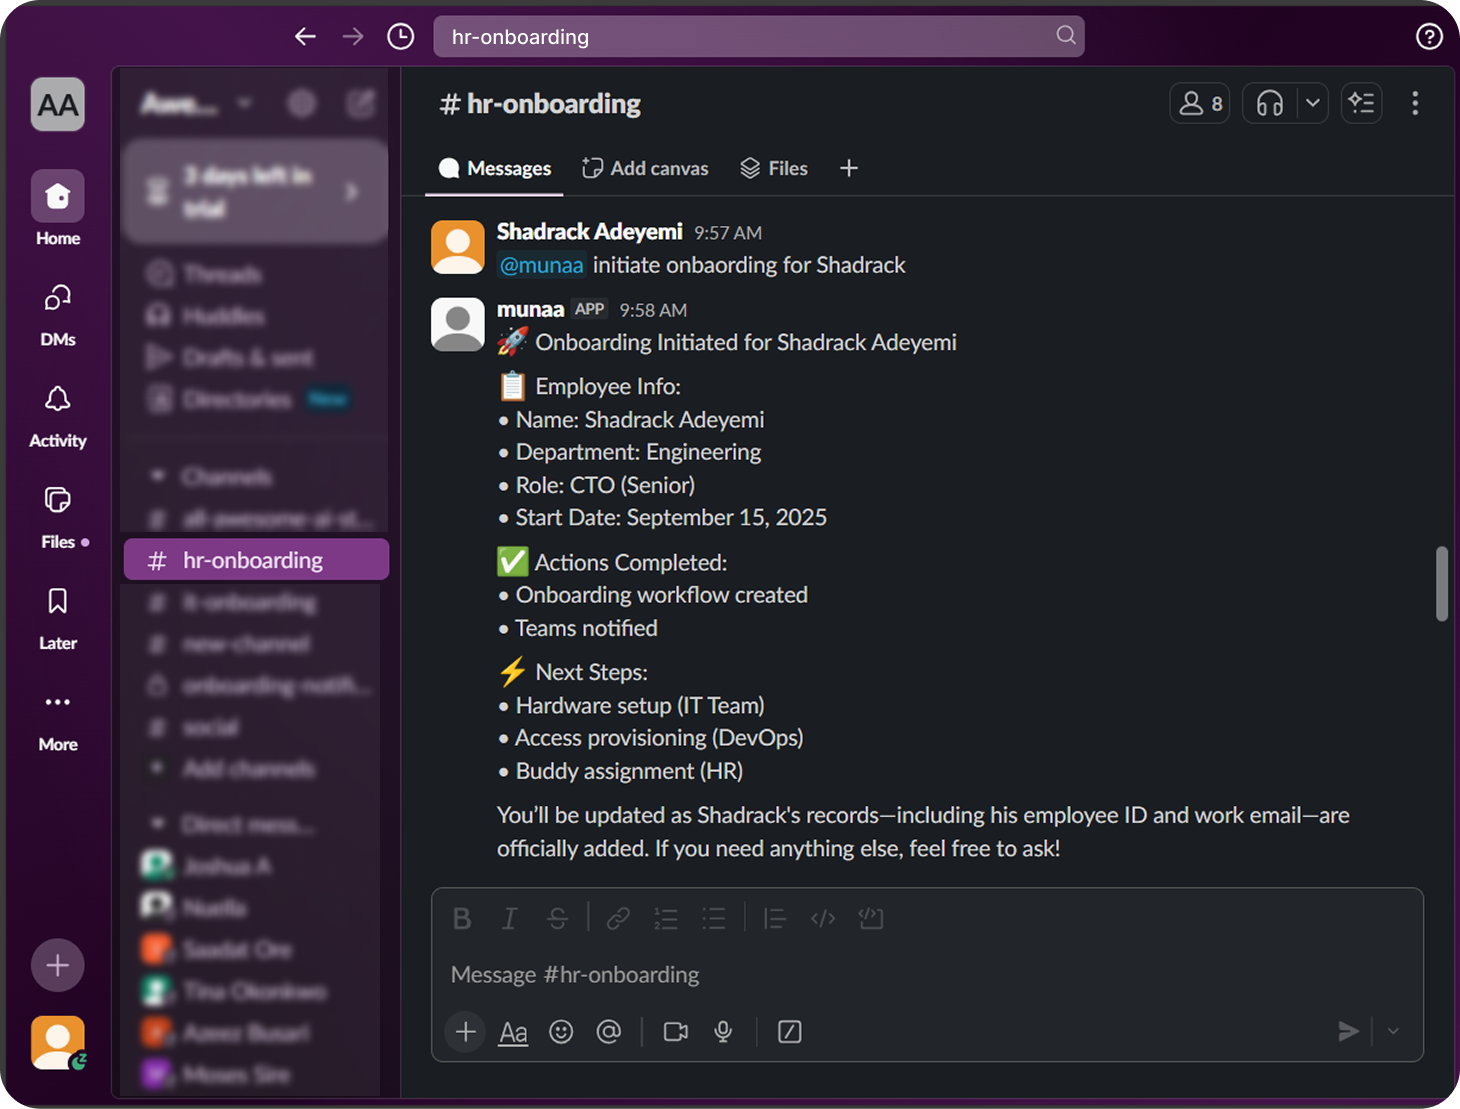Open the help question mark icon
This screenshot has height=1109, width=1460.
tap(1429, 37)
